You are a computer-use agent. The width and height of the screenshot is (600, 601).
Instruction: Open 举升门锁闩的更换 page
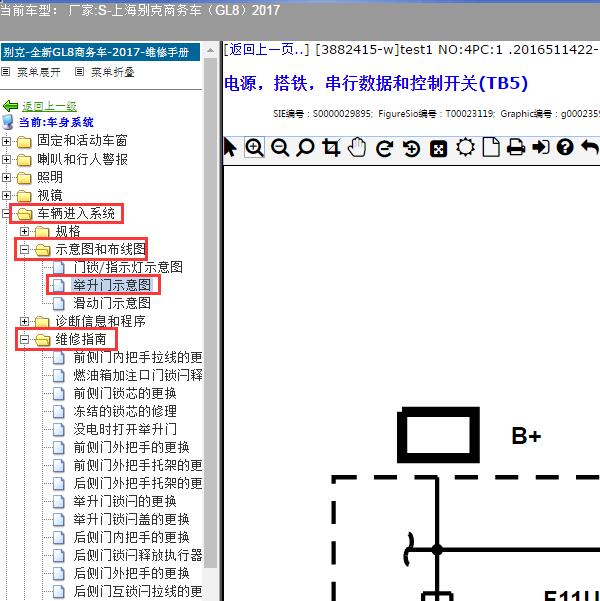125,501
